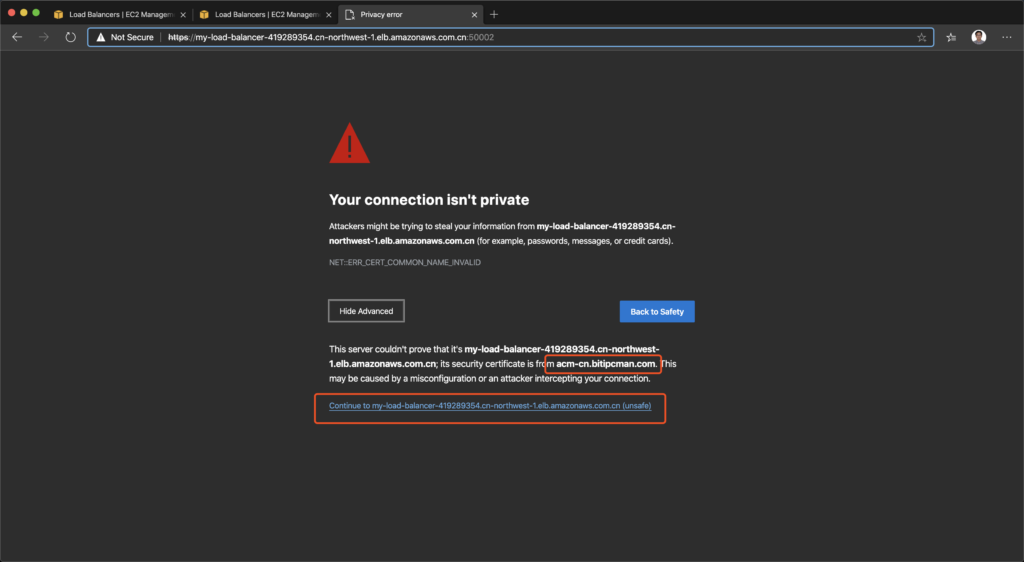This screenshot has width=1024, height=562.
Task: Click the forward navigation arrow
Action: coord(43,37)
